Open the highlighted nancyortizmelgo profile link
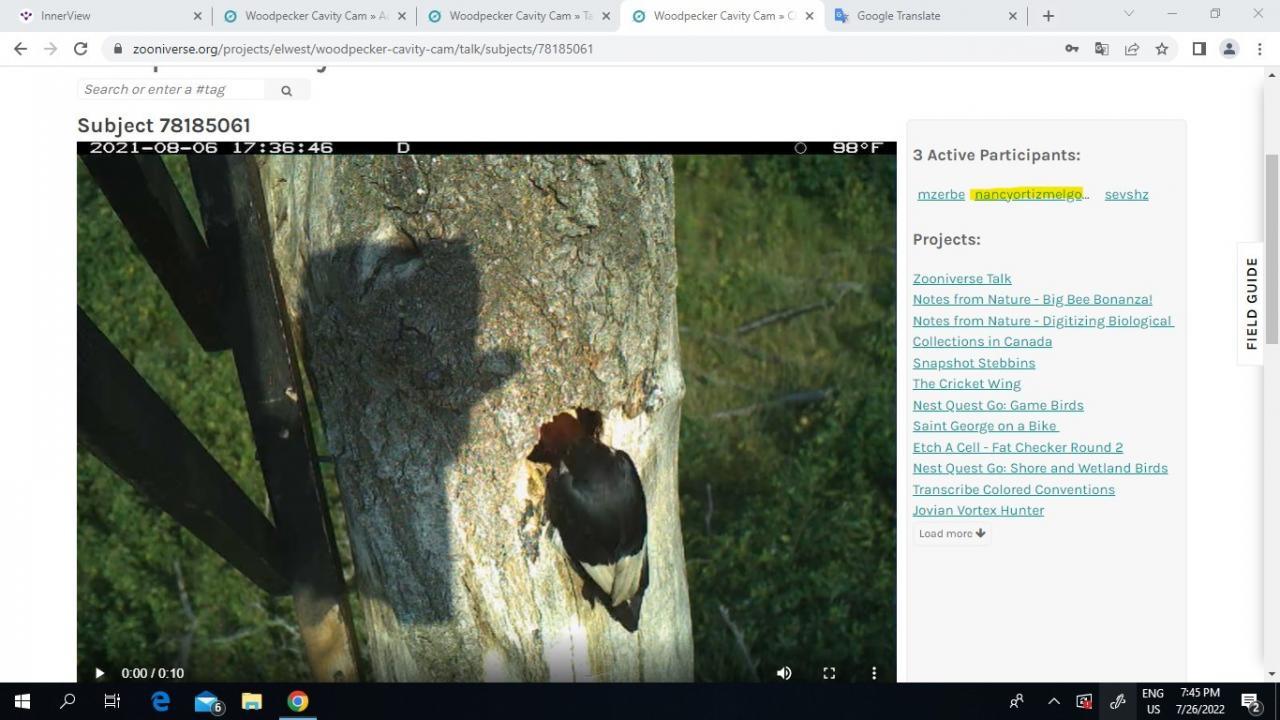This screenshot has width=1280, height=720. point(1030,194)
